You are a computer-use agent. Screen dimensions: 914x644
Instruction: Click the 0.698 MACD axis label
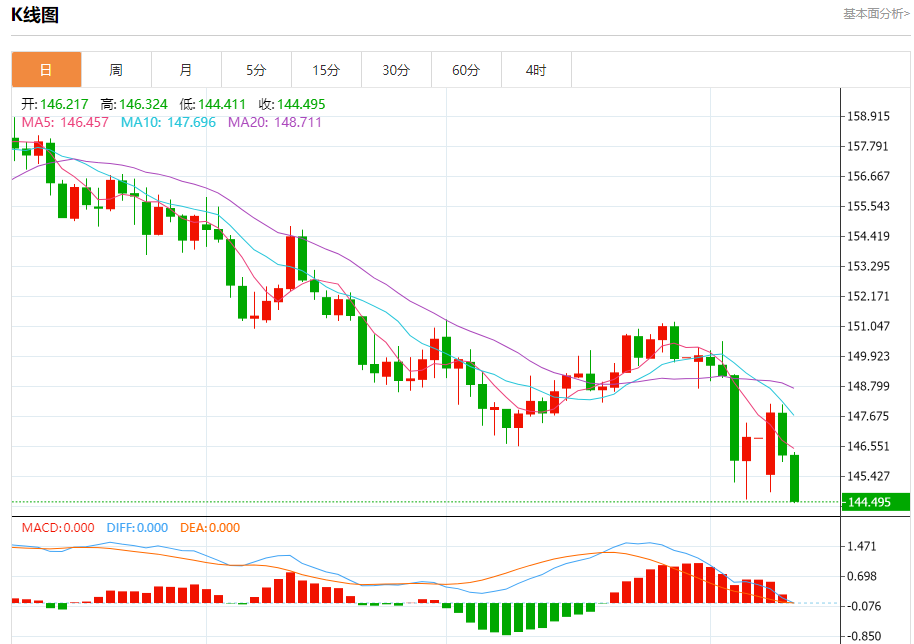point(862,576)
